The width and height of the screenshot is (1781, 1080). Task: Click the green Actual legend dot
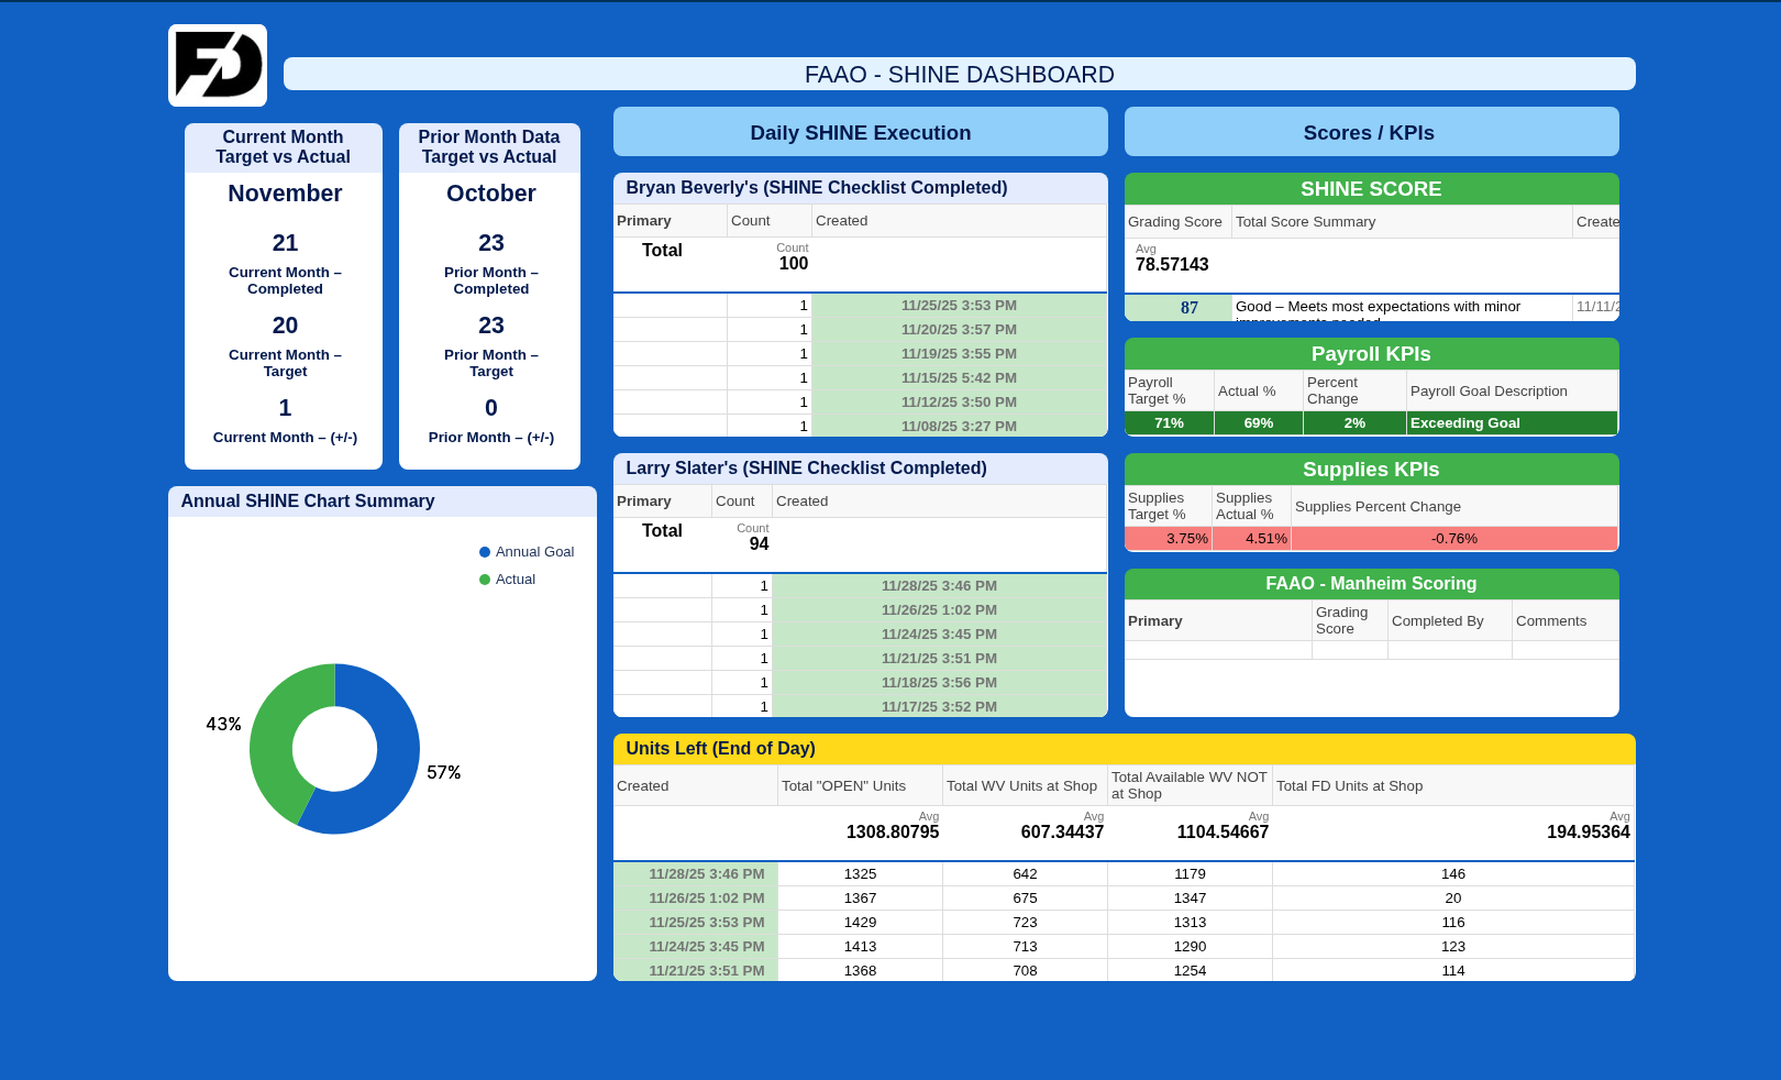pyautogui.click(x=485, y=579)
